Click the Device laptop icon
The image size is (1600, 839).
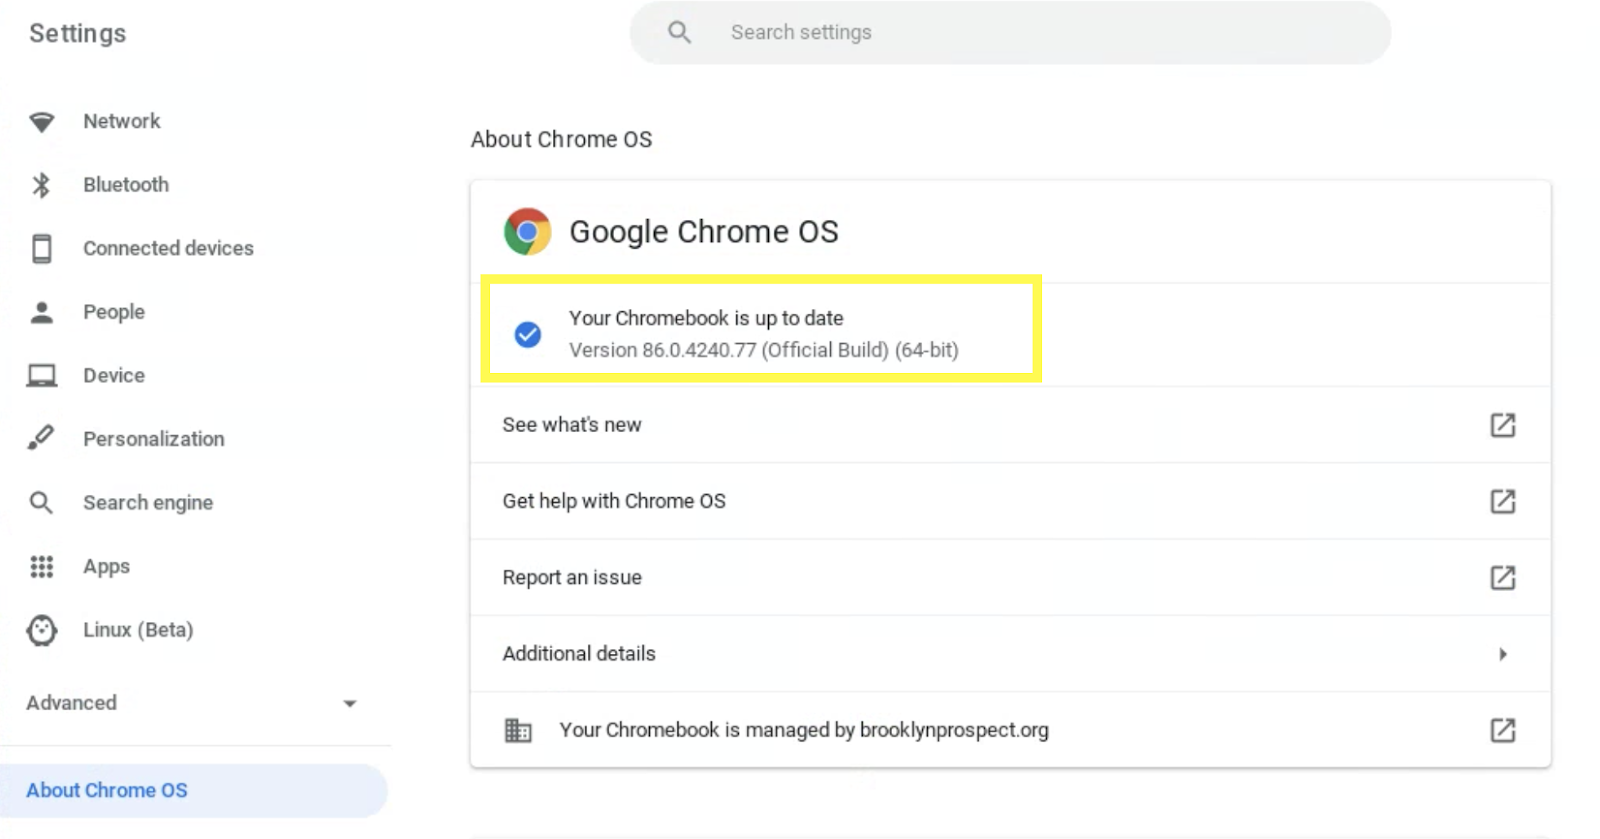click(x=41, y=376)
